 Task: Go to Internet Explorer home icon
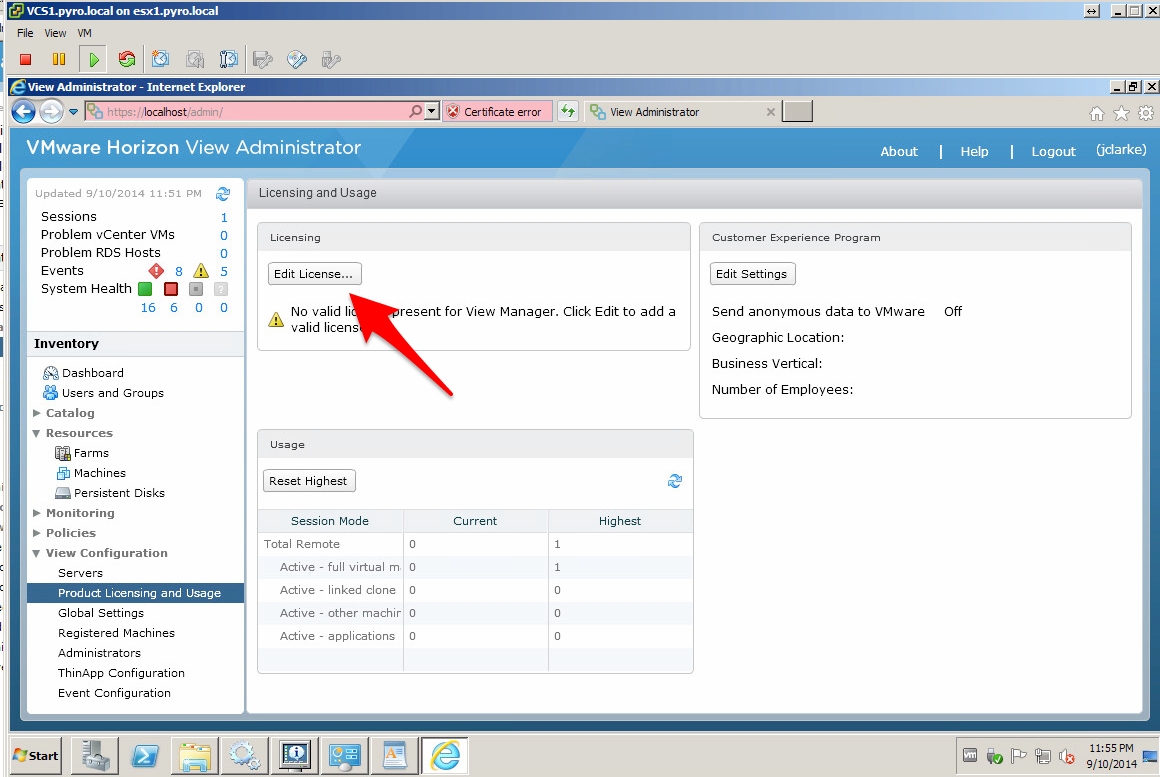1097,113
